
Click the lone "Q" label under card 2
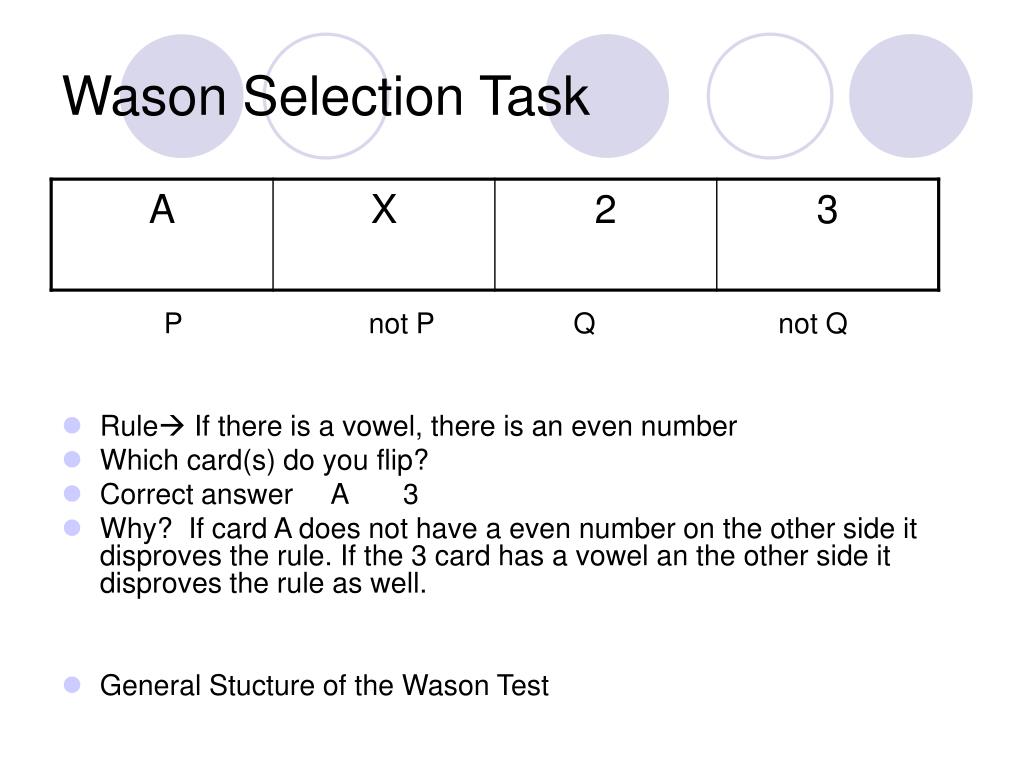(x=584, y=324)
